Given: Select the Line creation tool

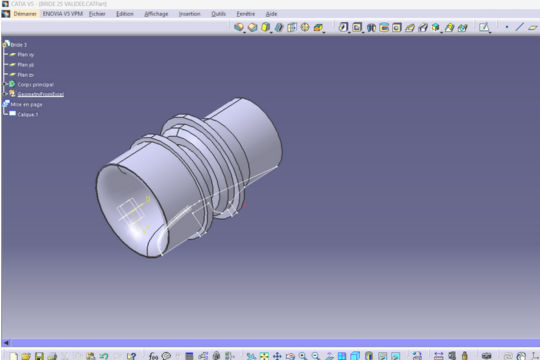Looking at the screenshot, I should (519, 27).
